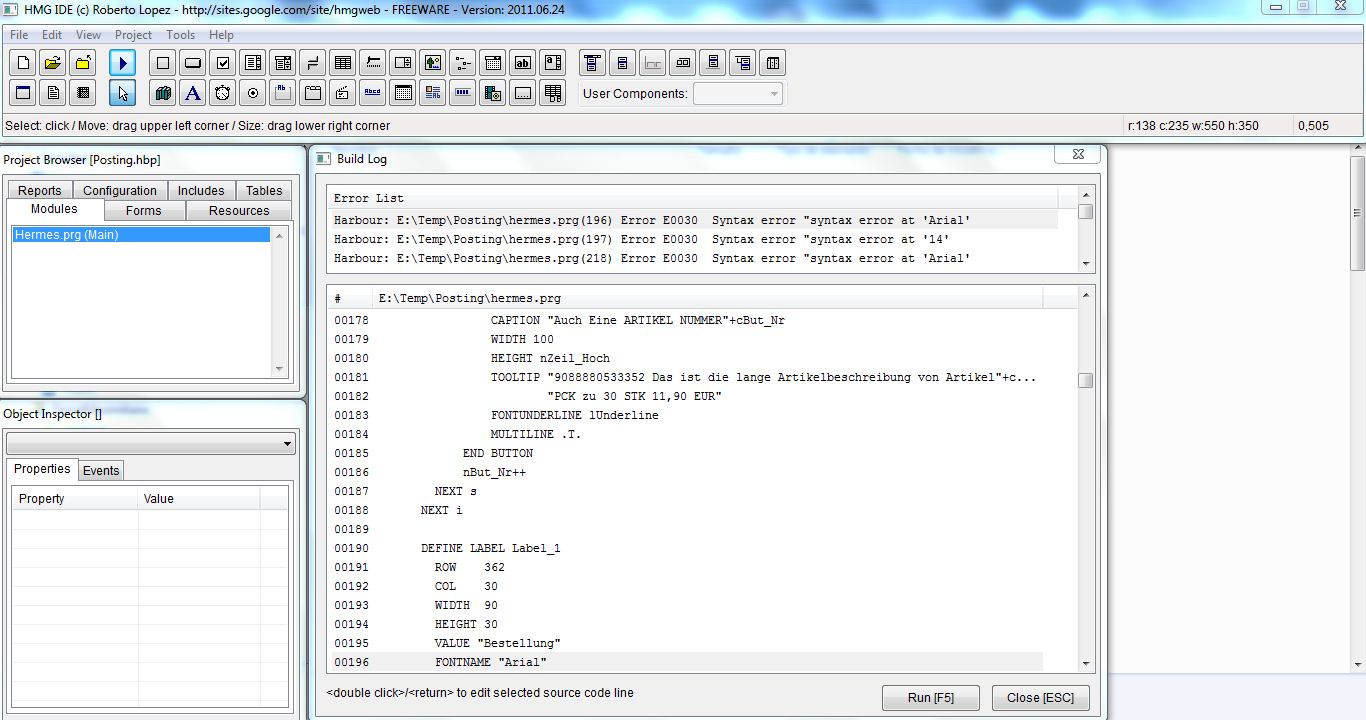1366x720 pixels.
Task: Click module list scroll-down arrow
Action: point(279,369)
